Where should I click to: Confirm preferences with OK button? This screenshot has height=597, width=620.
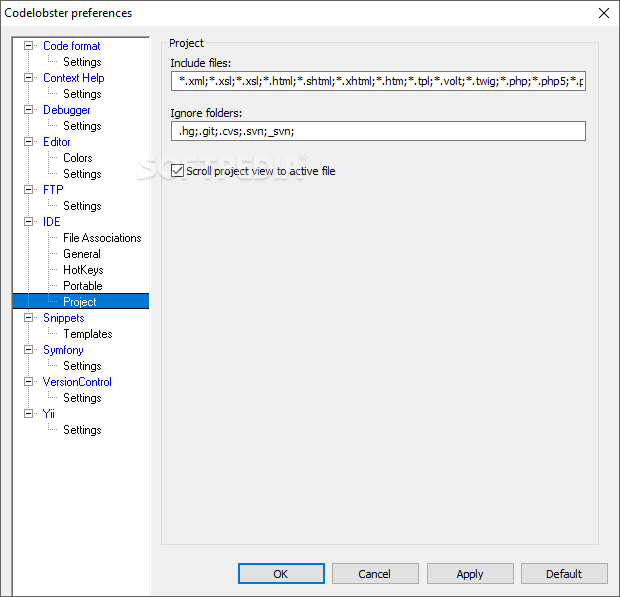pos(281,574)
